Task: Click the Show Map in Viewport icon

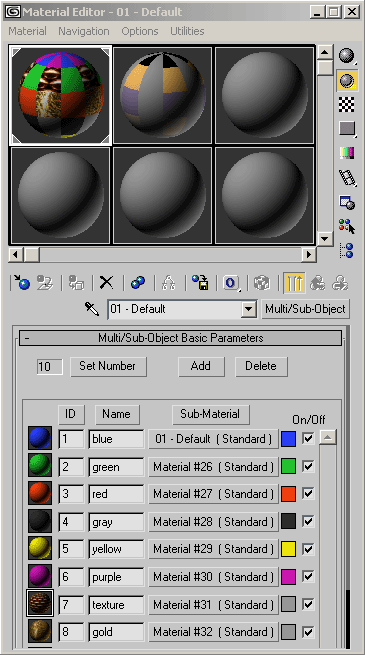Action: coord(262,283)
